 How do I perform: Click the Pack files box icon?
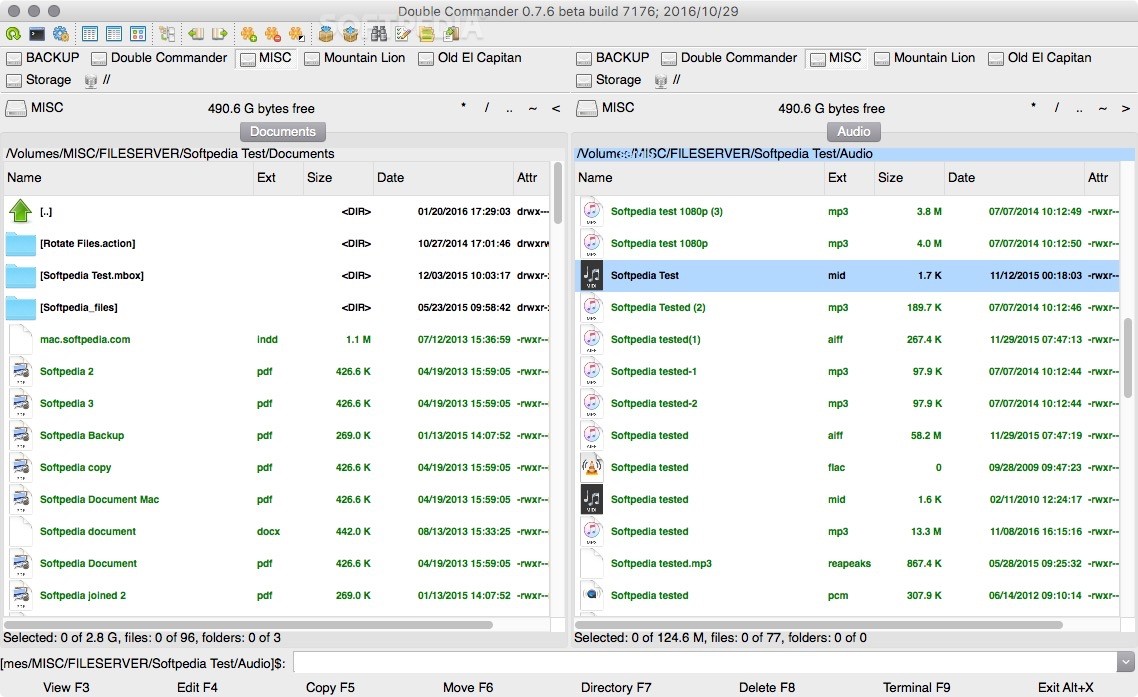click(x=326, y=33)
